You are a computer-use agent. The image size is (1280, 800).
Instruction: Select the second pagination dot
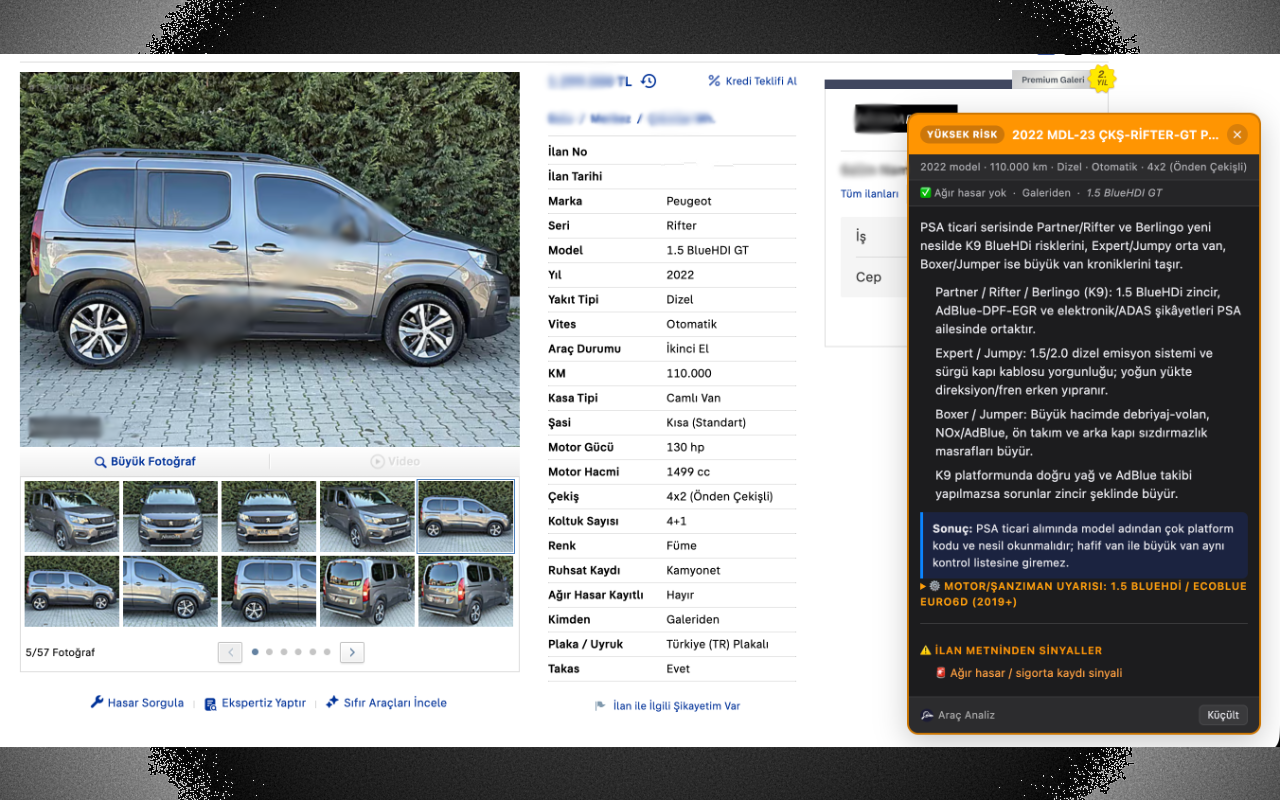[269, 651]
